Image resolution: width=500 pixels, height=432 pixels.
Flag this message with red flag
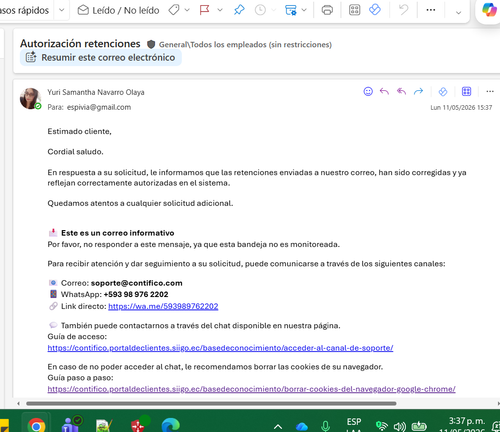click(x=204, y=10)
